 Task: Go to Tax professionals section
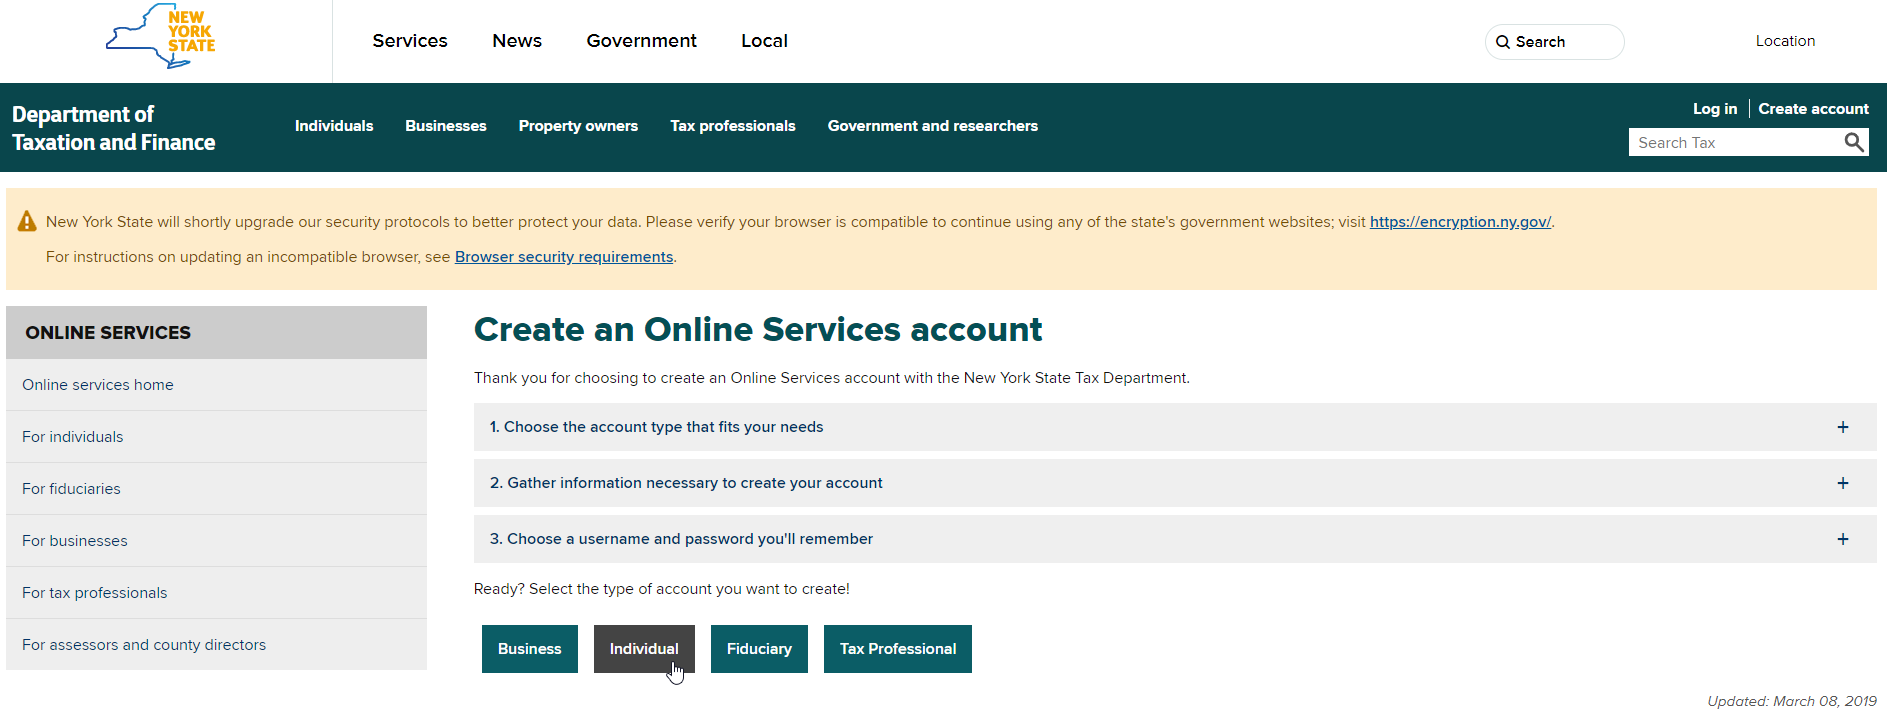[733, 126]
